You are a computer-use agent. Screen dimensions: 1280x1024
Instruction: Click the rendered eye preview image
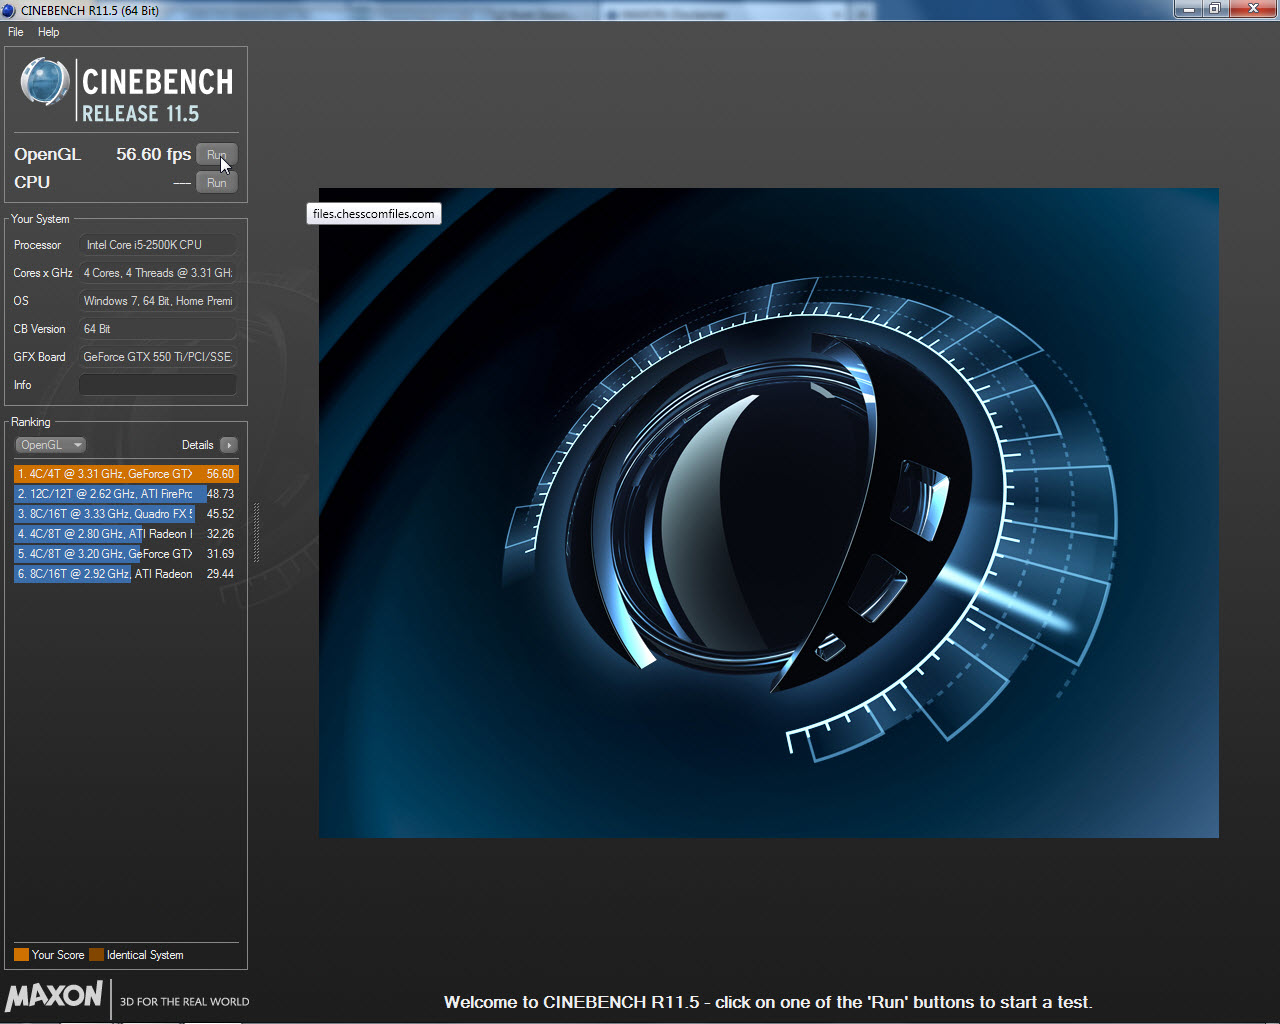tap(769, 513)
